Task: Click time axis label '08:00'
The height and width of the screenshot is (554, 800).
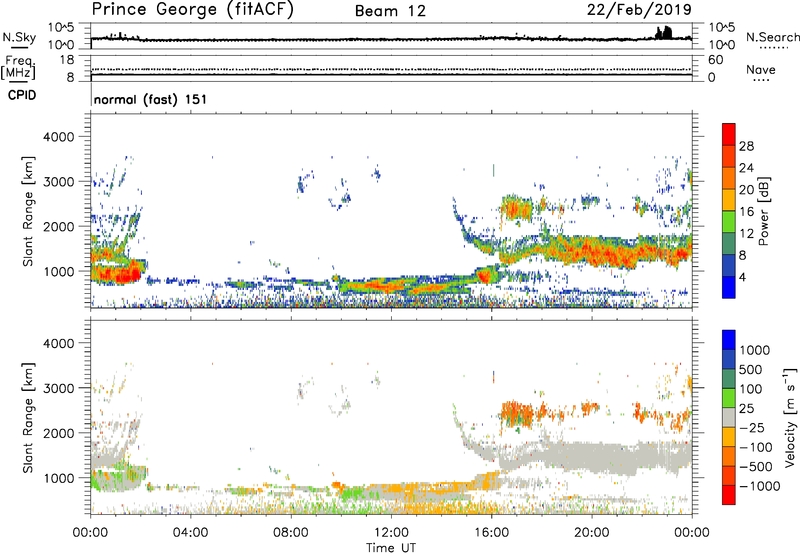Action: pos(291,533)
